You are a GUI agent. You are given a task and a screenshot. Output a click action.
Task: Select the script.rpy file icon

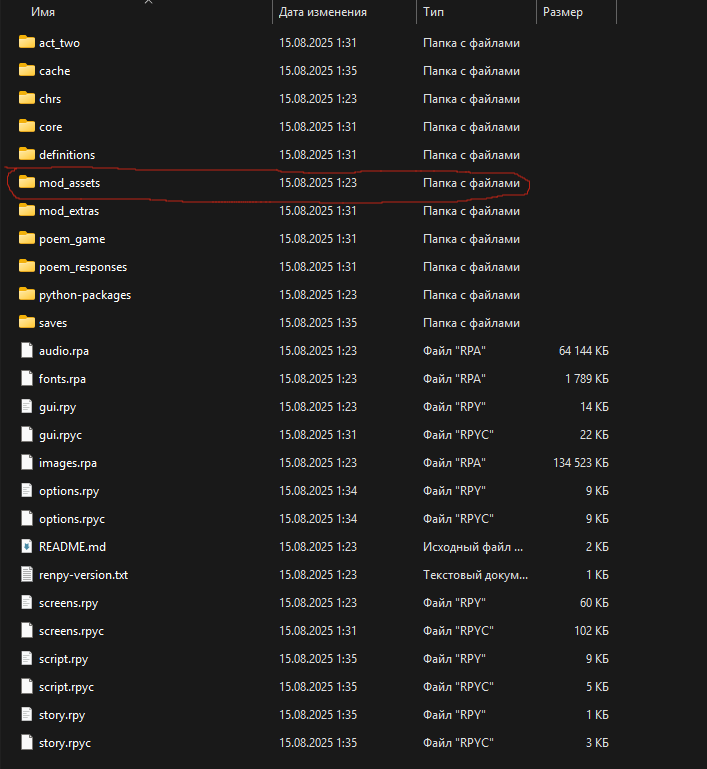click(x=27, y=658)
